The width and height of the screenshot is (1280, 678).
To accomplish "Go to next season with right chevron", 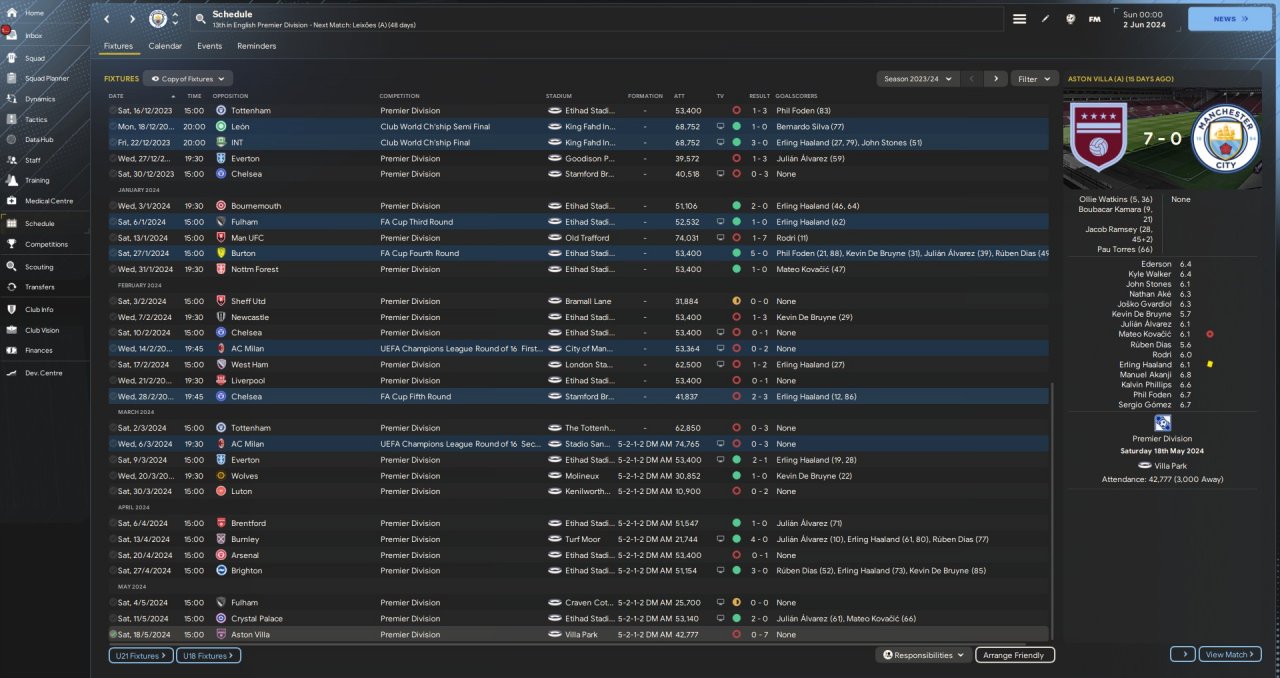I will (995, 78).
